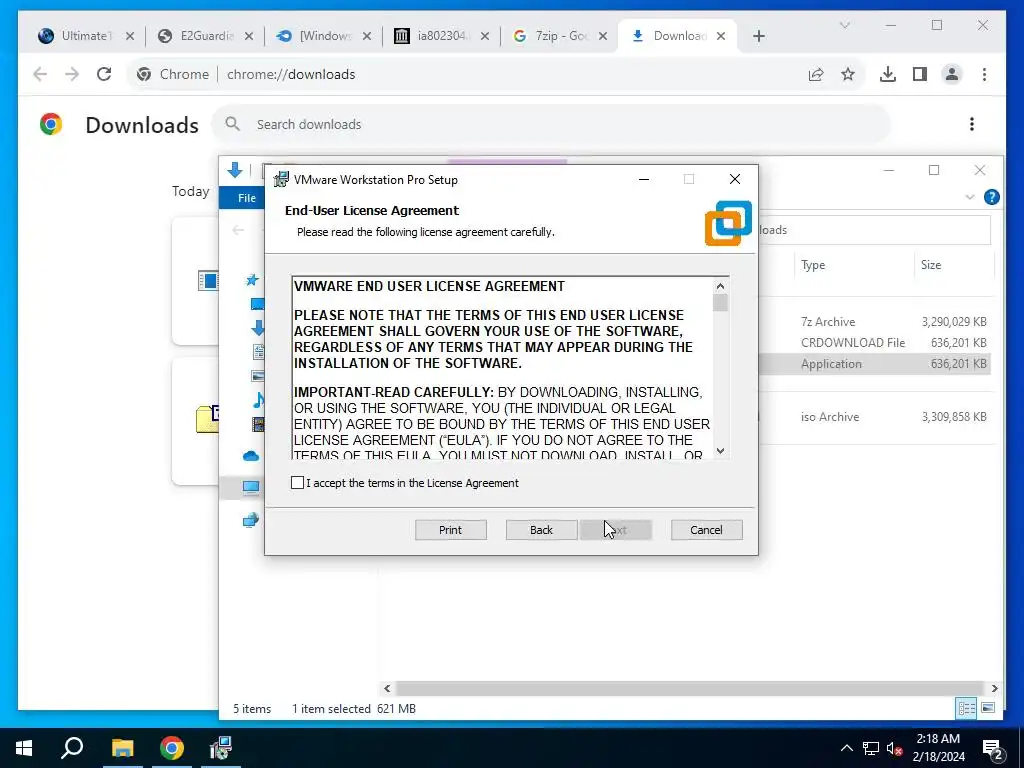Screen dimensions: 1024x768
Task: Open Chrome downloads toolbar icon
Action: [x=888, y=74]
